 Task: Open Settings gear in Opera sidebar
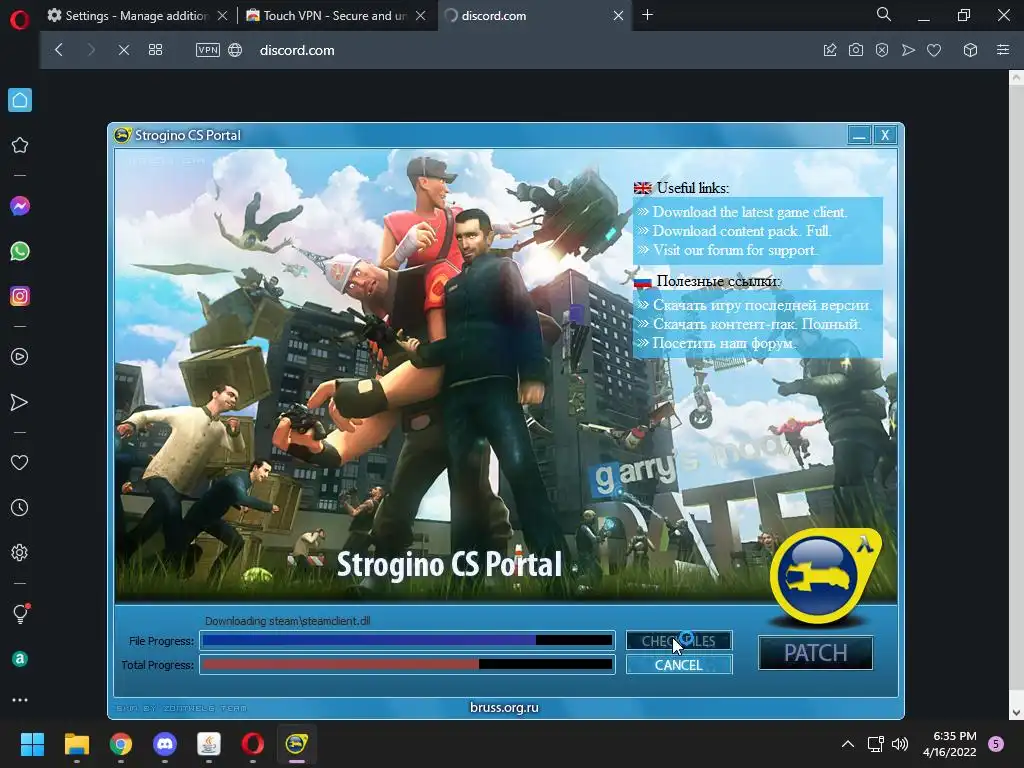(20, 552)
